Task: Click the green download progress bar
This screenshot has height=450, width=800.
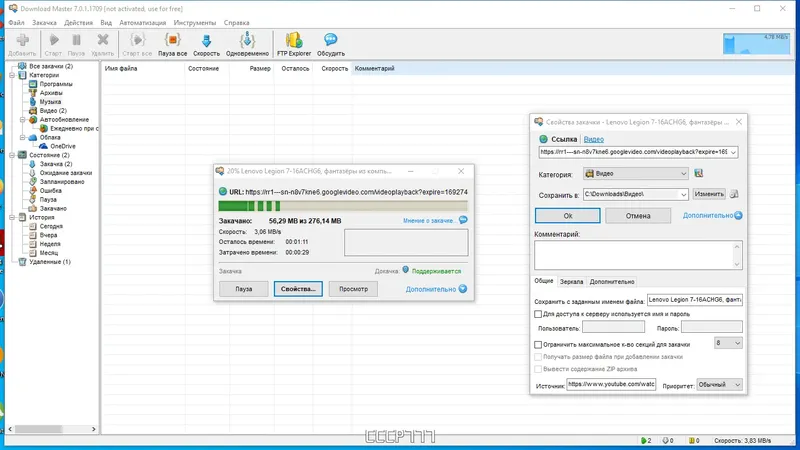Action: (343, 206)
